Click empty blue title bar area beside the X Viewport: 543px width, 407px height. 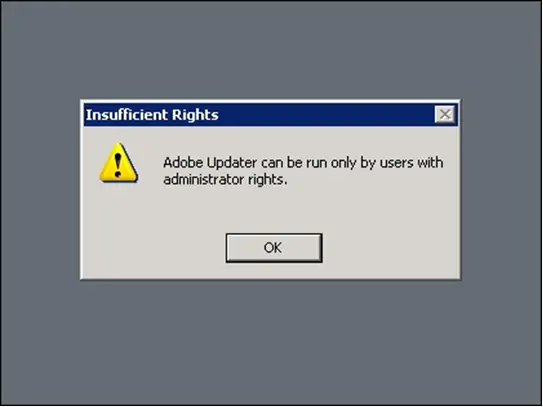[x=326, y=115]
